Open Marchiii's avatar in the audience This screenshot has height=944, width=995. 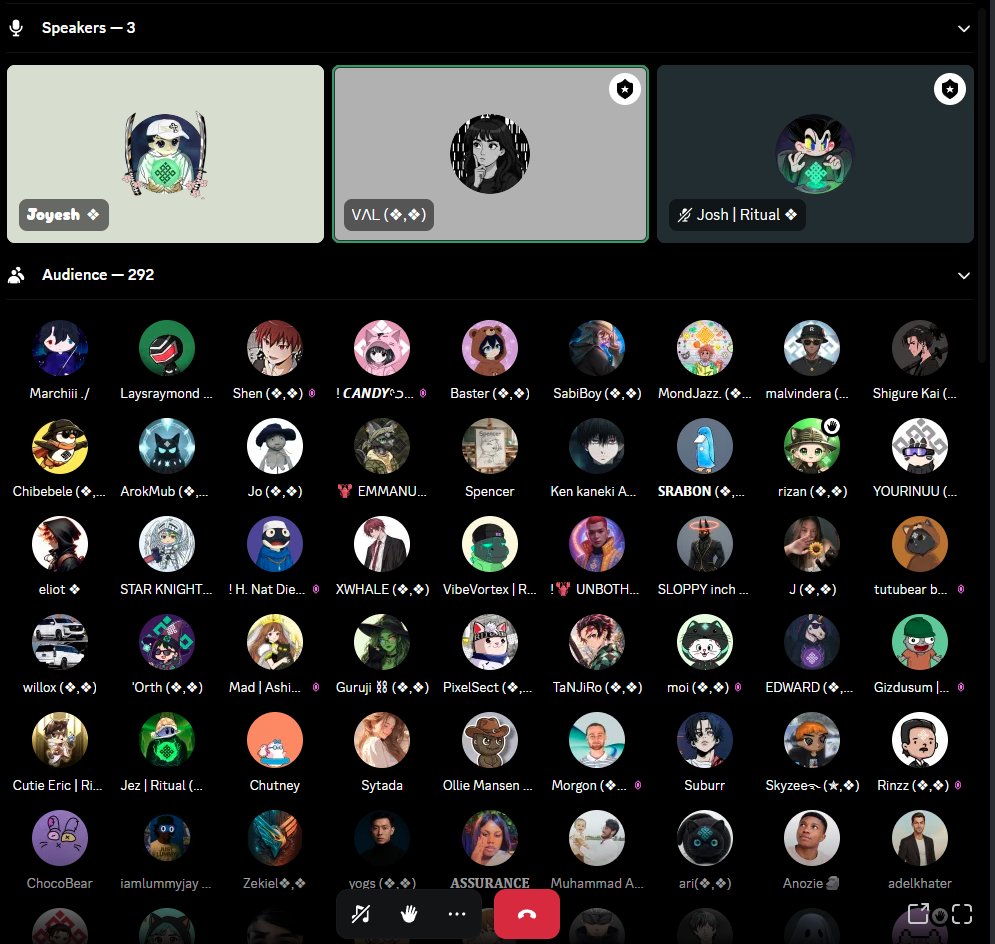tap(60, 348)
